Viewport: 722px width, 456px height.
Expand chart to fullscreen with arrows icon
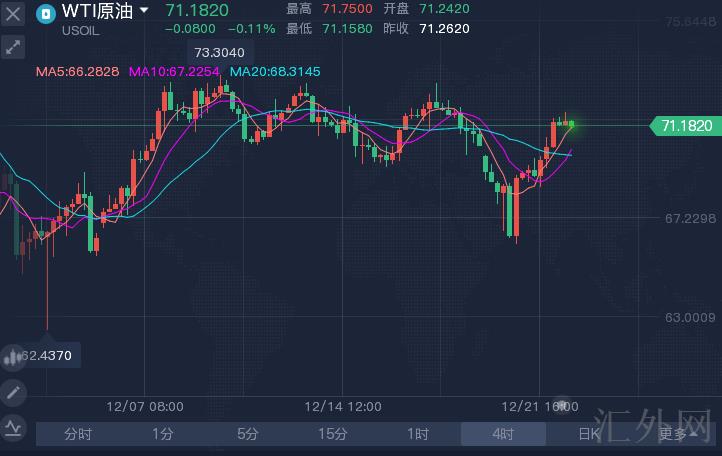coord(13,47)
